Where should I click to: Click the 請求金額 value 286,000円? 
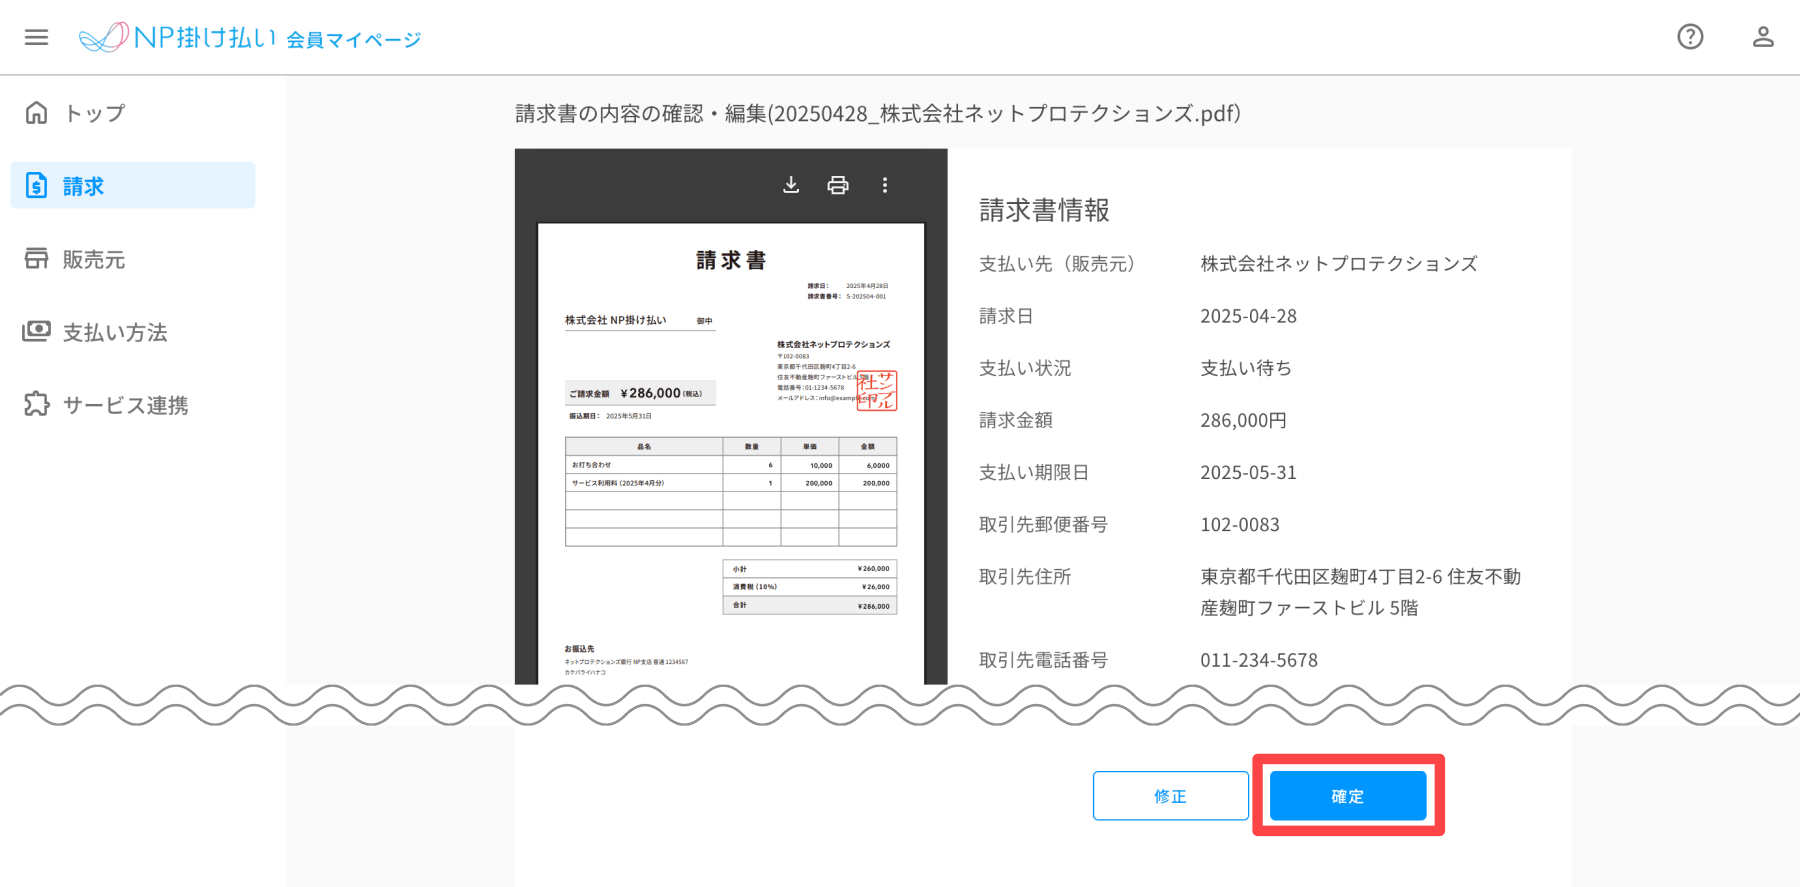1243,420
